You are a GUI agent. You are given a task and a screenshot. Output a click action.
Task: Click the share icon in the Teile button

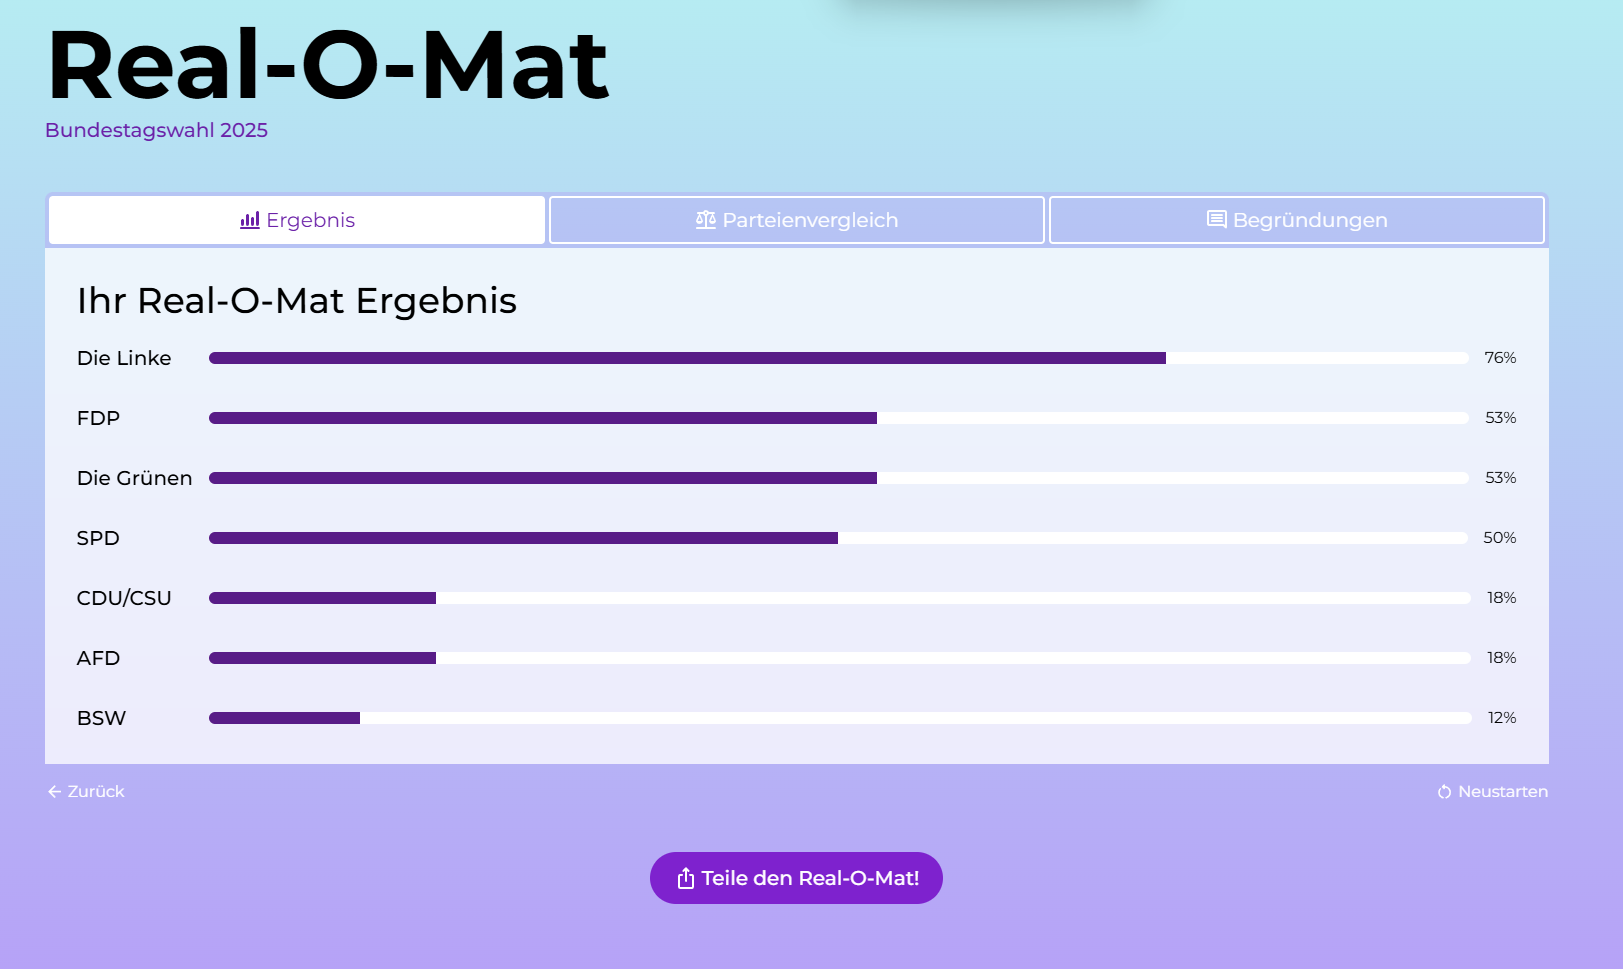coord(686,878)
